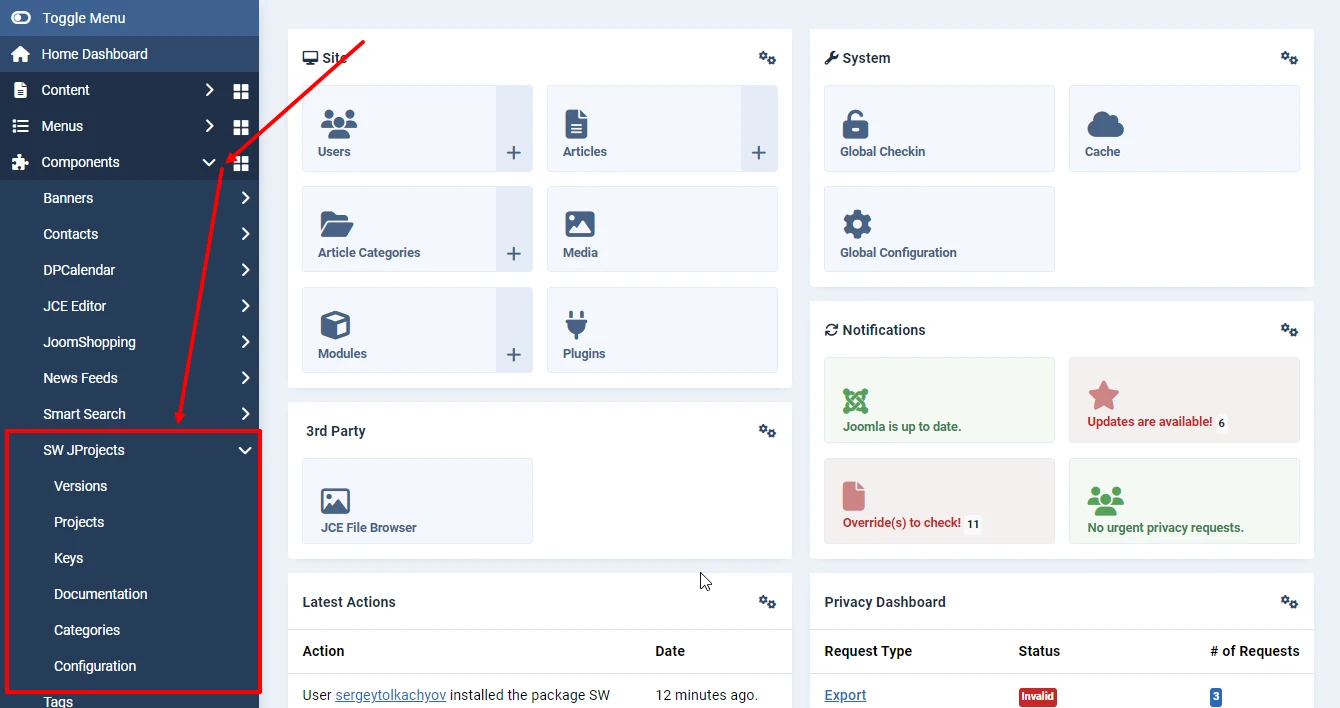Expand DPCalendar submenu arrow
Image resolution: width=1340 pixels, height=708 pixels.
click(x=246, y=270)
